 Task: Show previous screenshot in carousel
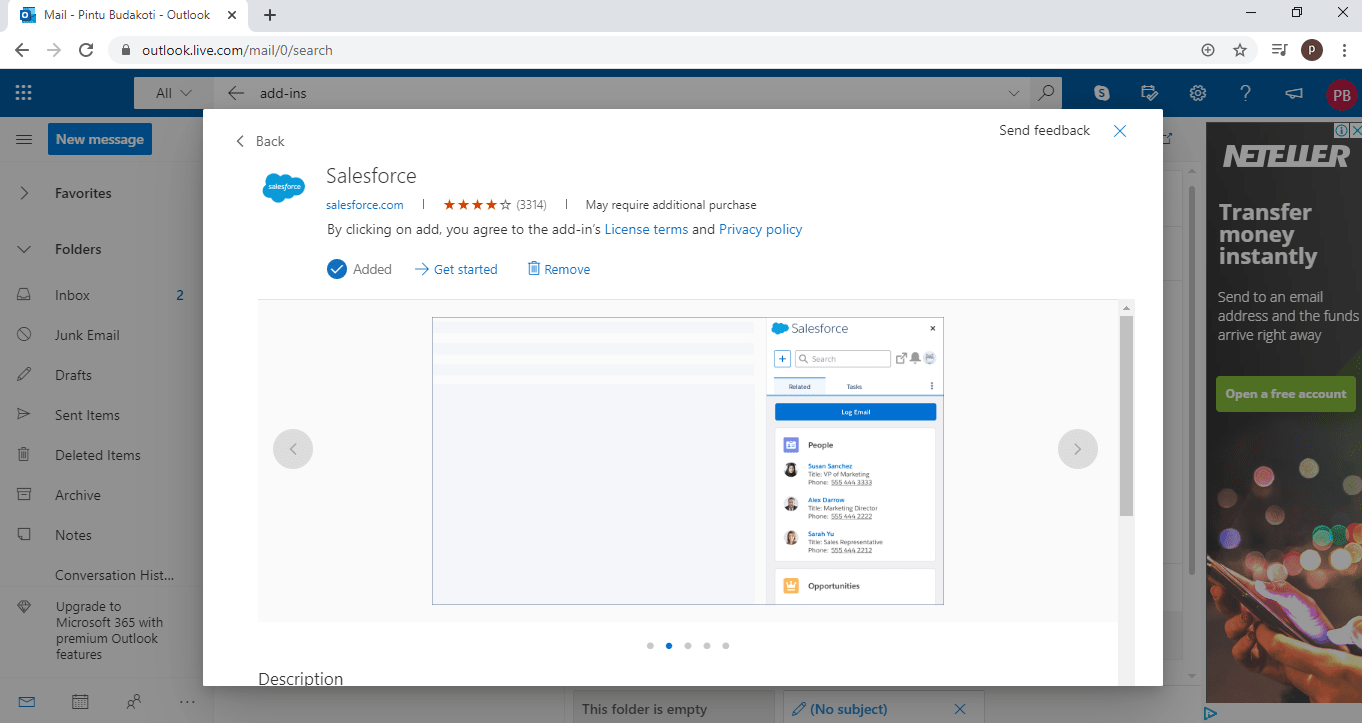coord(293,449)
